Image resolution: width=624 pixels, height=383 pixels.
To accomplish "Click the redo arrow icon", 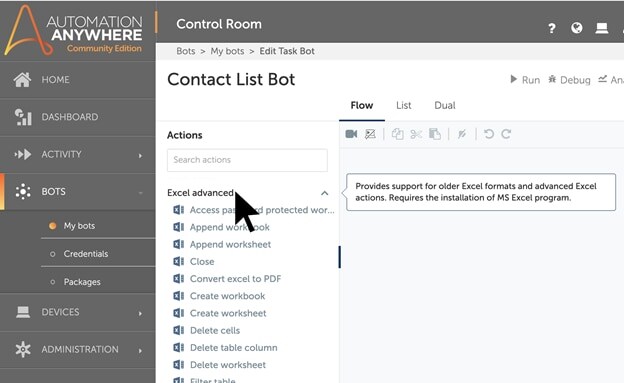I will pos(506,134).
